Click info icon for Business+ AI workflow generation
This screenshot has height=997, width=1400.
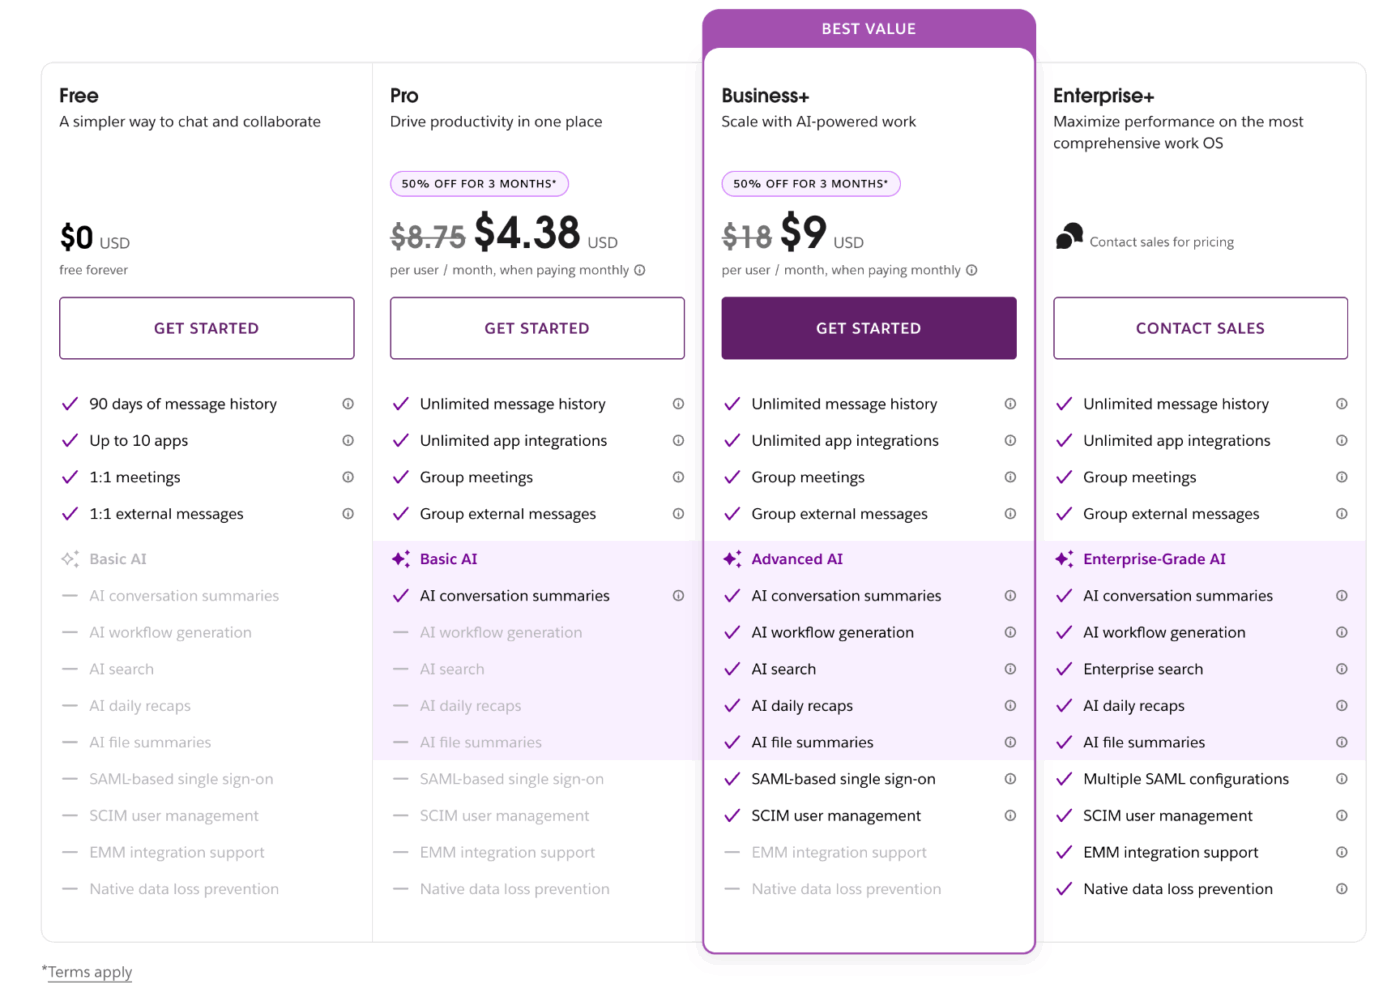pyautogui.click(x=1010, y=632)
